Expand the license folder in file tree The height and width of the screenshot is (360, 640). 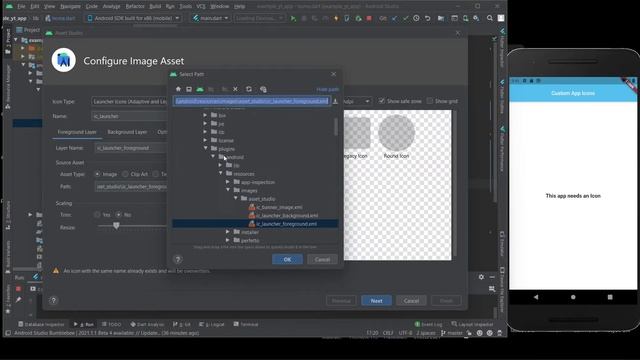click(x=205, y=140)
